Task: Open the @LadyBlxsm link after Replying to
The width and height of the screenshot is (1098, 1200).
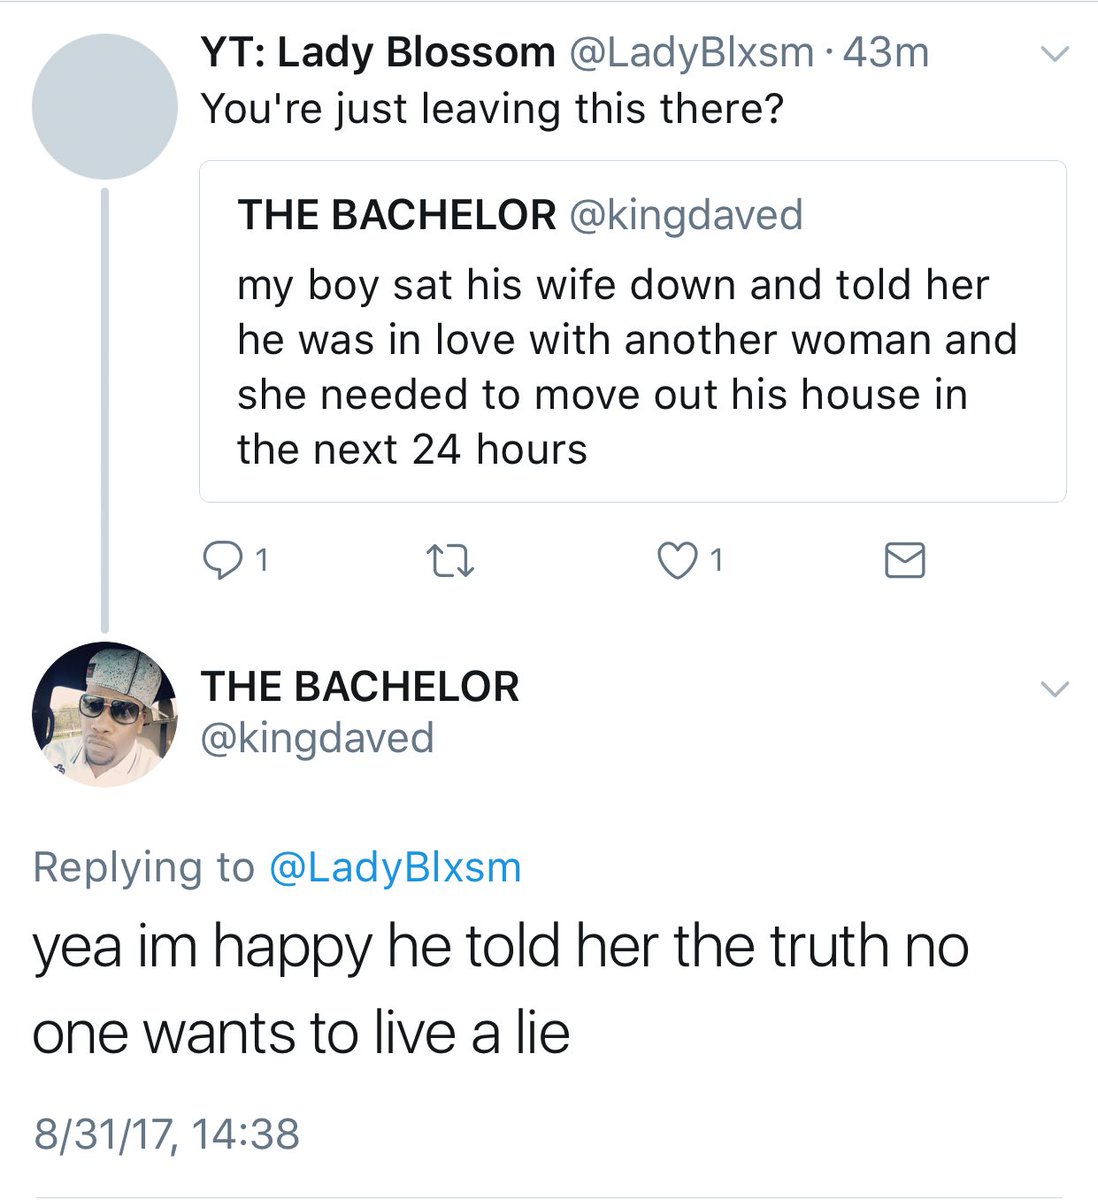Action: click(396, 867)
